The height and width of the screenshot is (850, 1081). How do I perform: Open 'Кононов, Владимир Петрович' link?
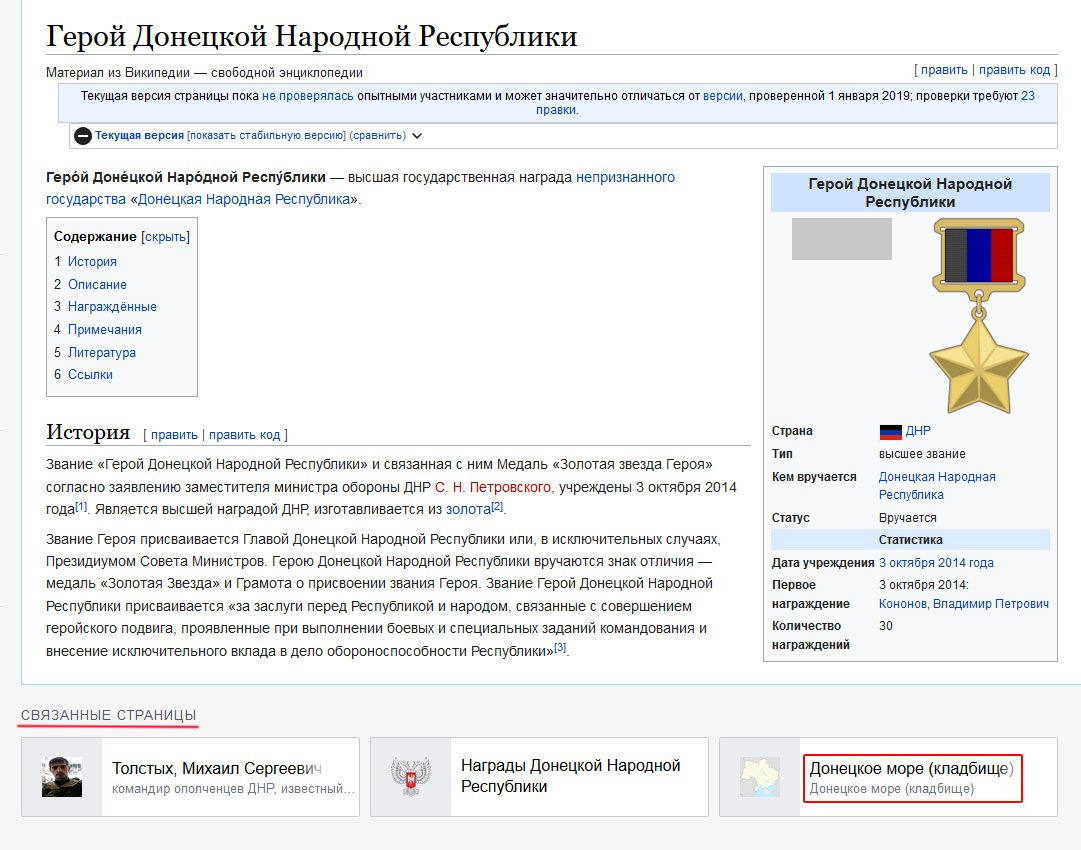(964, 604)
